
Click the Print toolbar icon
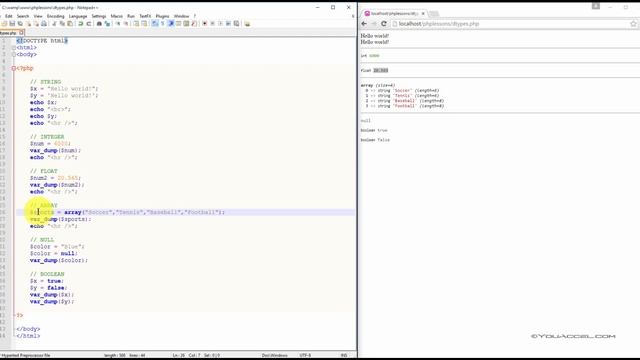click(44, 24)
